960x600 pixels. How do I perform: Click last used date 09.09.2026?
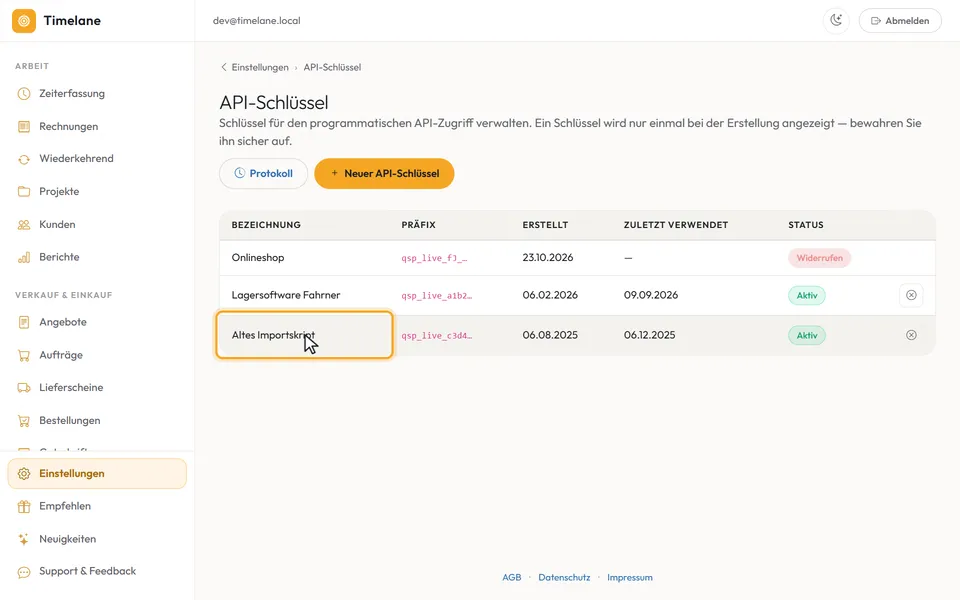pos(651,295)
